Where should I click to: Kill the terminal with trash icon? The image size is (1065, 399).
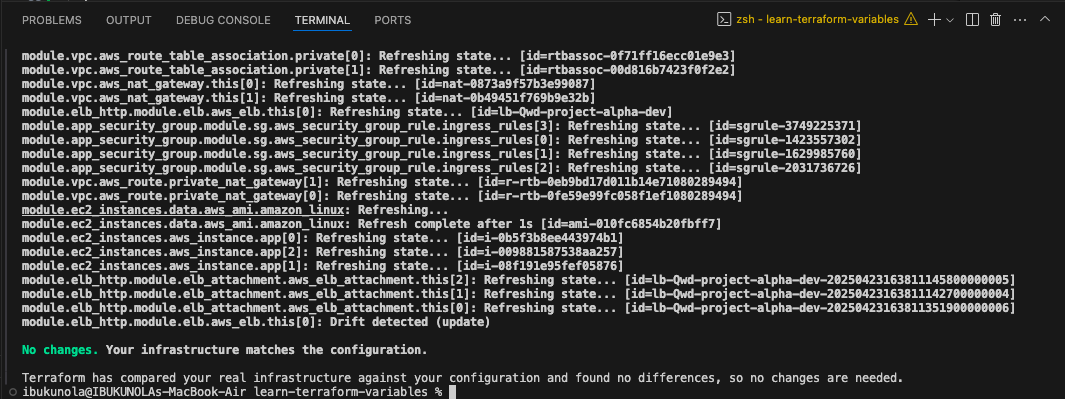click(996, 20)
